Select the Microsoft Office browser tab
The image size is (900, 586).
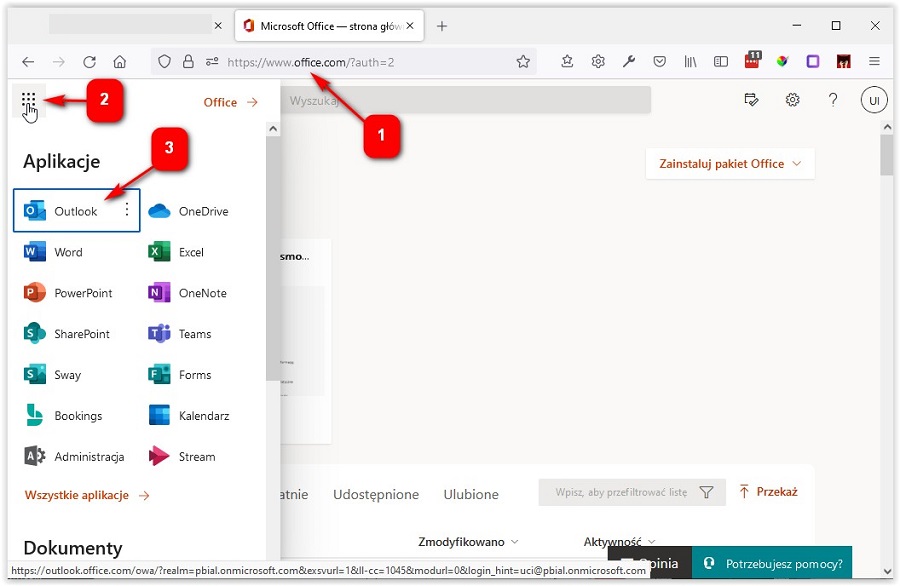click(x=329, y=26)
